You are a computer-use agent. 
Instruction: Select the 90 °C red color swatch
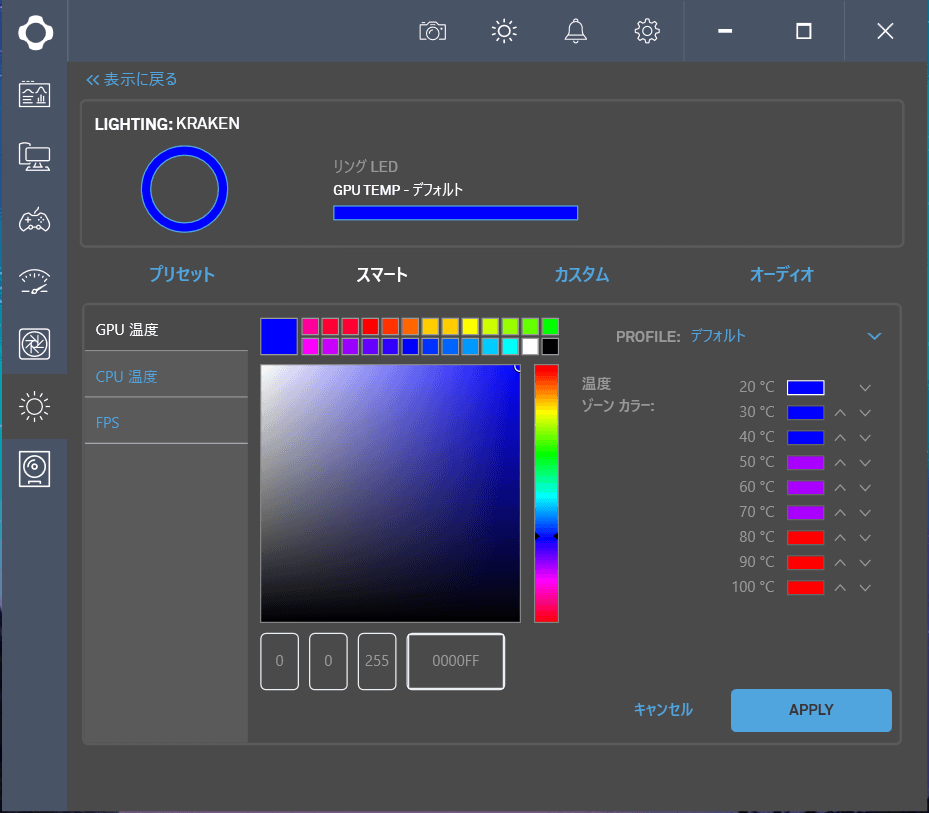805,562
